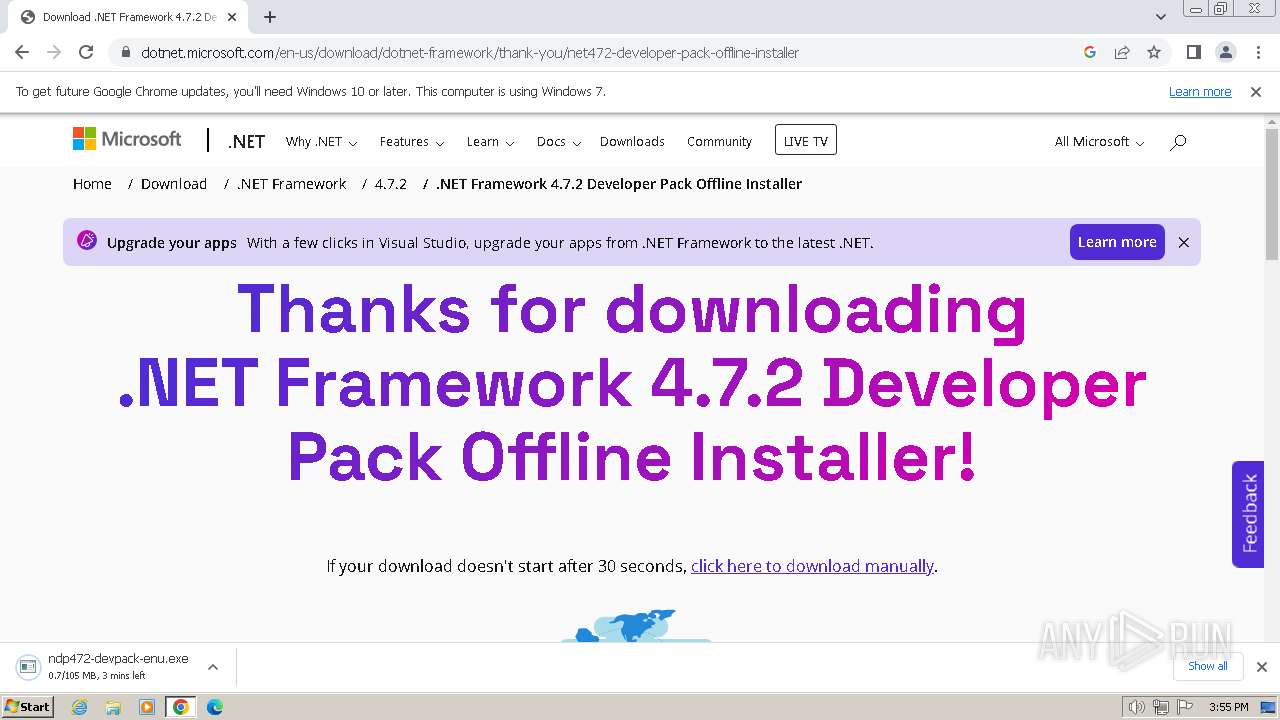Click the Learn more Chrome update link
Screen dimensions: 1280x720
pyautogui.click(x=1200, y=91)
